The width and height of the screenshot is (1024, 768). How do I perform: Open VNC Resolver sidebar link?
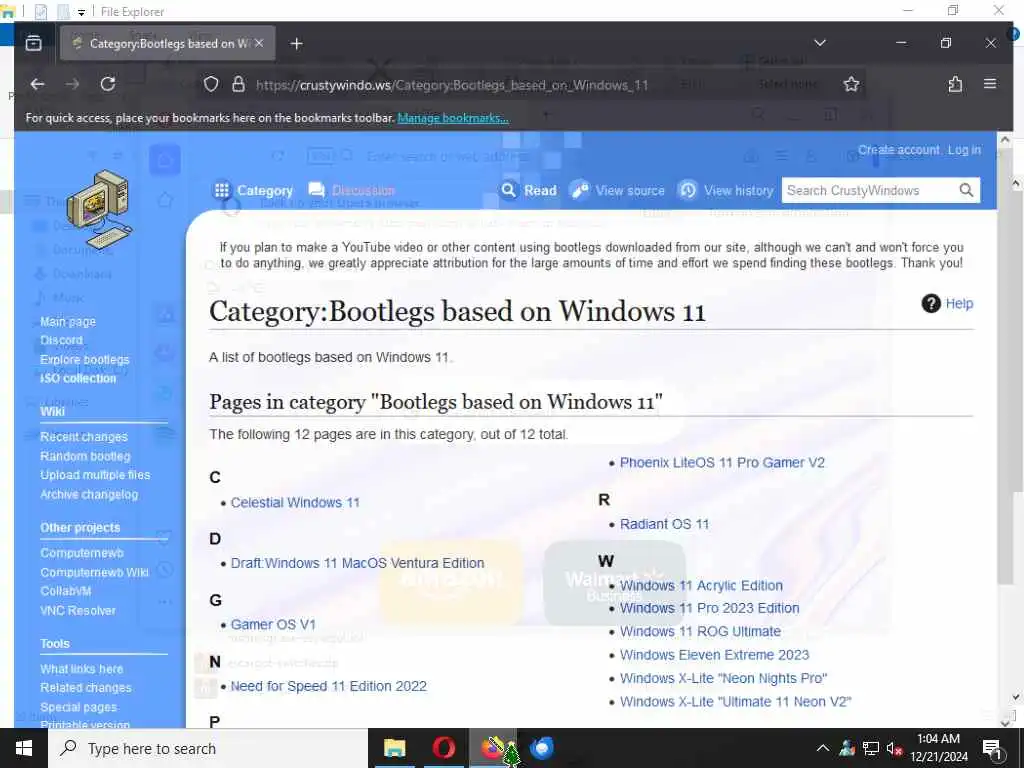[78, 611]
